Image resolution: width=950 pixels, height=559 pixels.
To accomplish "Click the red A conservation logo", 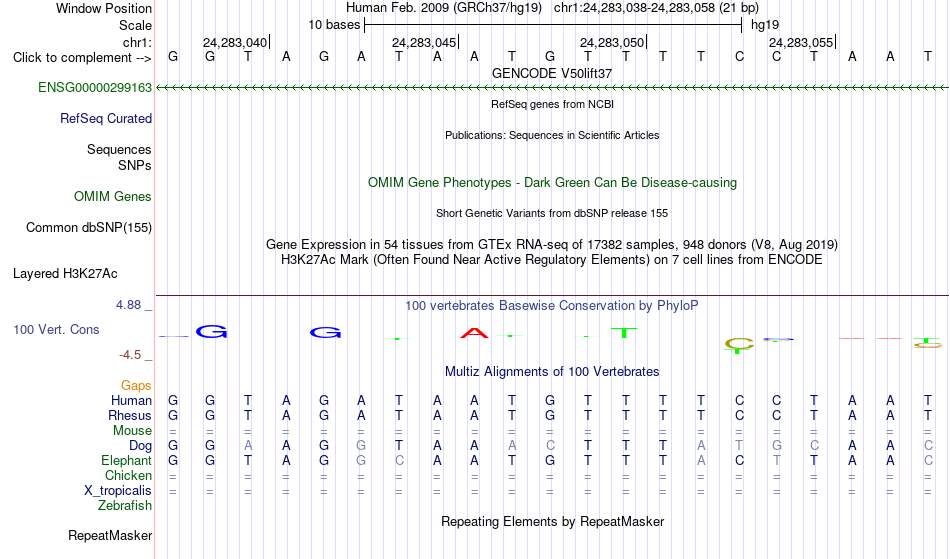I will [474, 332].
